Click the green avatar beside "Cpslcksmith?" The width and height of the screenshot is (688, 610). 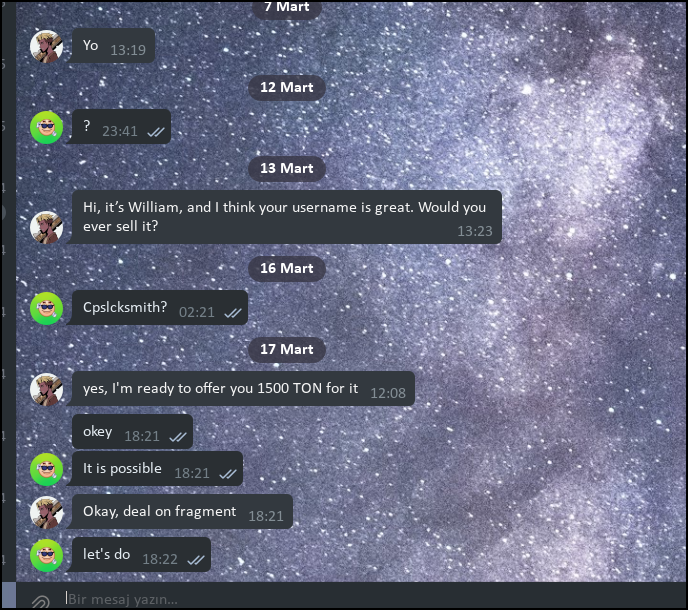(x=46, y=309)
